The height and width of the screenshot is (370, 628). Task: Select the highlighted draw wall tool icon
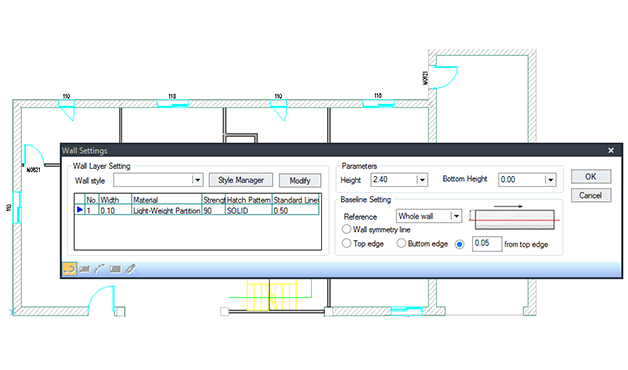[x=69, y=269]
